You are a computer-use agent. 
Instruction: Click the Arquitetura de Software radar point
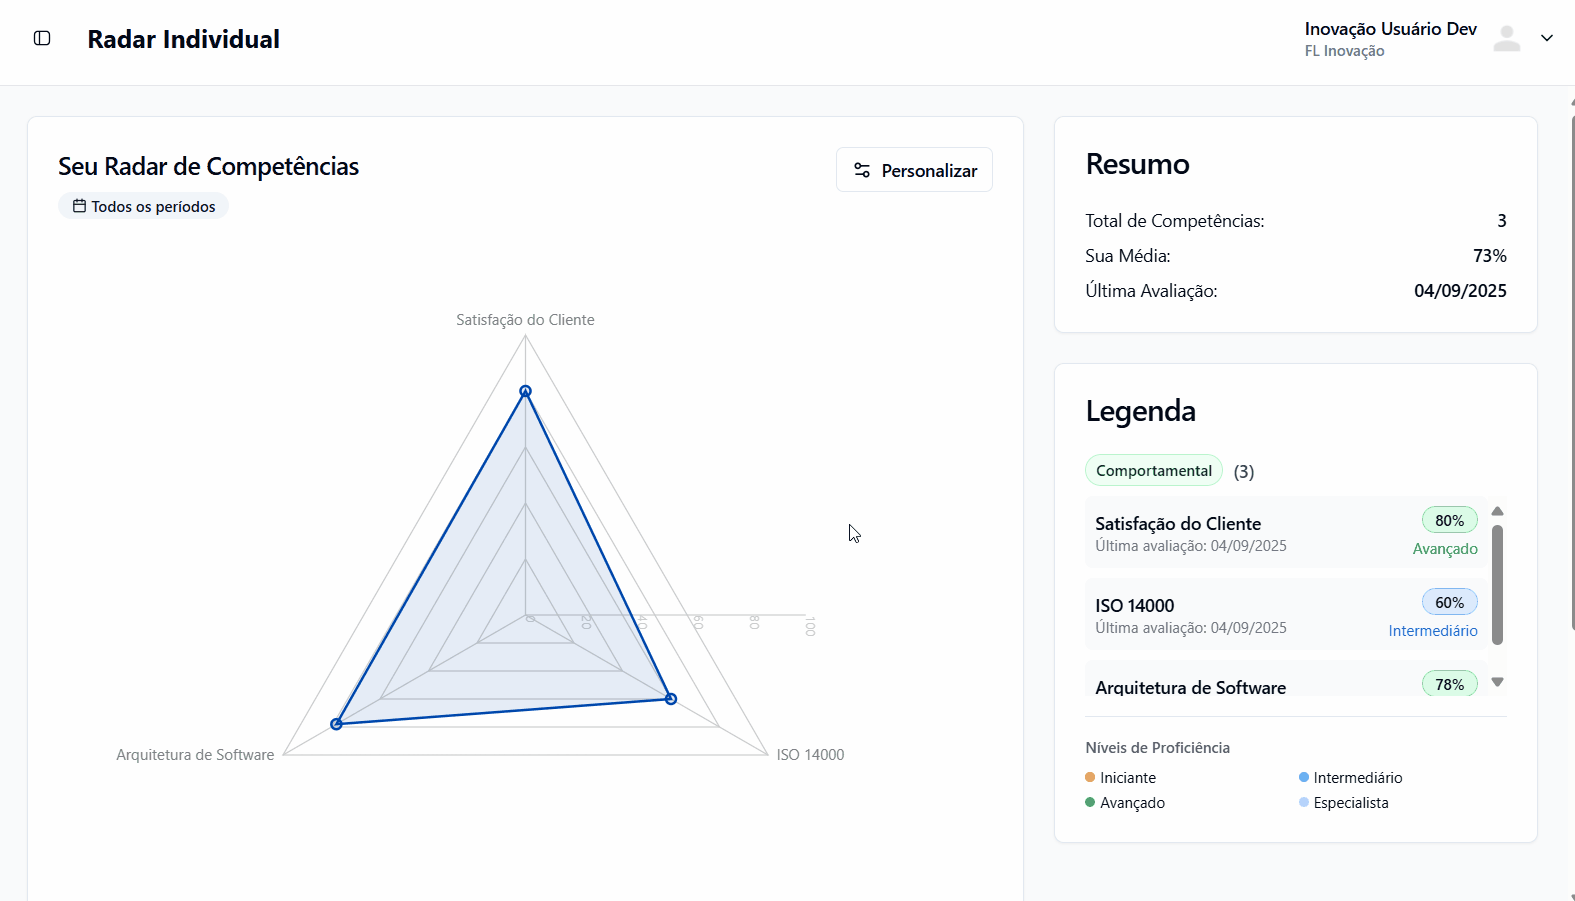[x=336, y=724]
